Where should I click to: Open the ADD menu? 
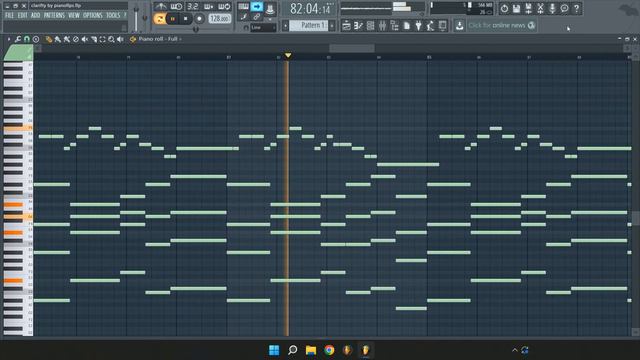click(36, 16)
